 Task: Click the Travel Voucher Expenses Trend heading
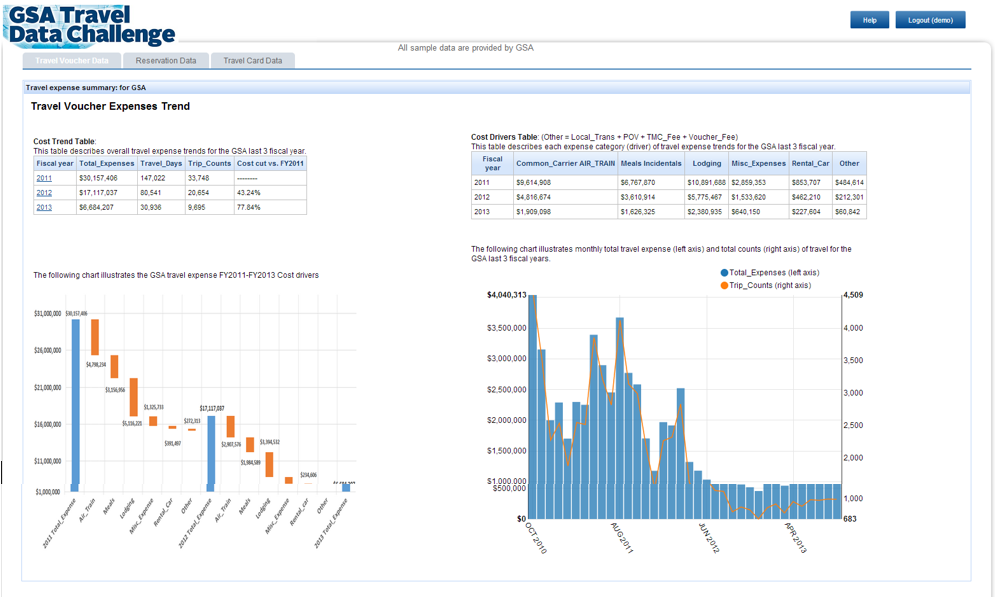[x=110, y=107]
